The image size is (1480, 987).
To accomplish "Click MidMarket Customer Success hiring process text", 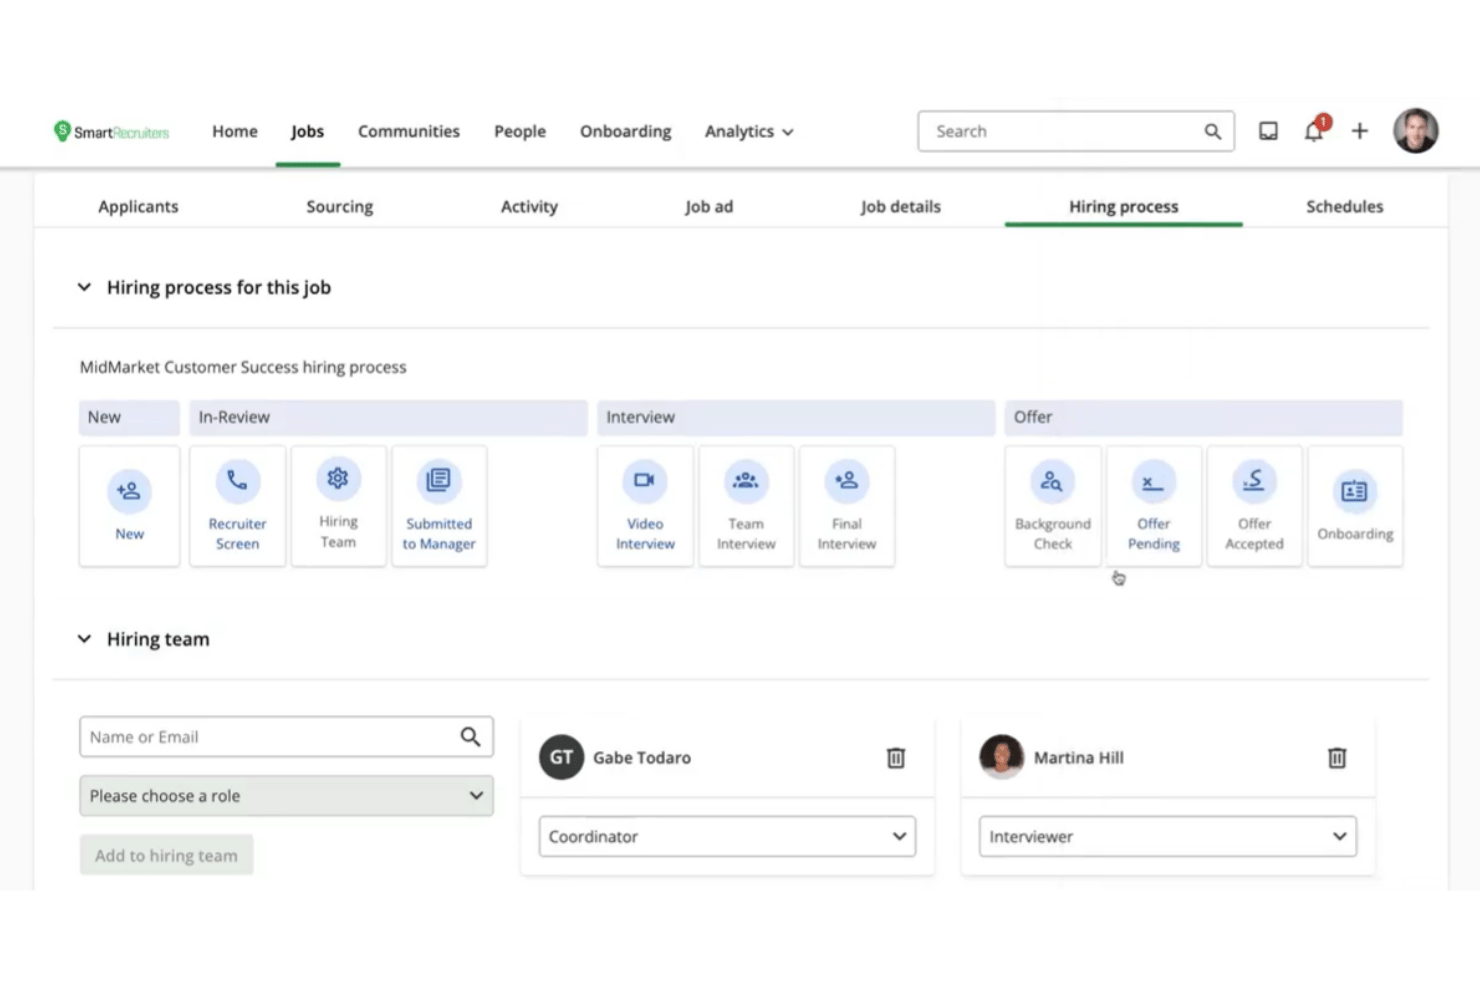I will pos(243,367).
